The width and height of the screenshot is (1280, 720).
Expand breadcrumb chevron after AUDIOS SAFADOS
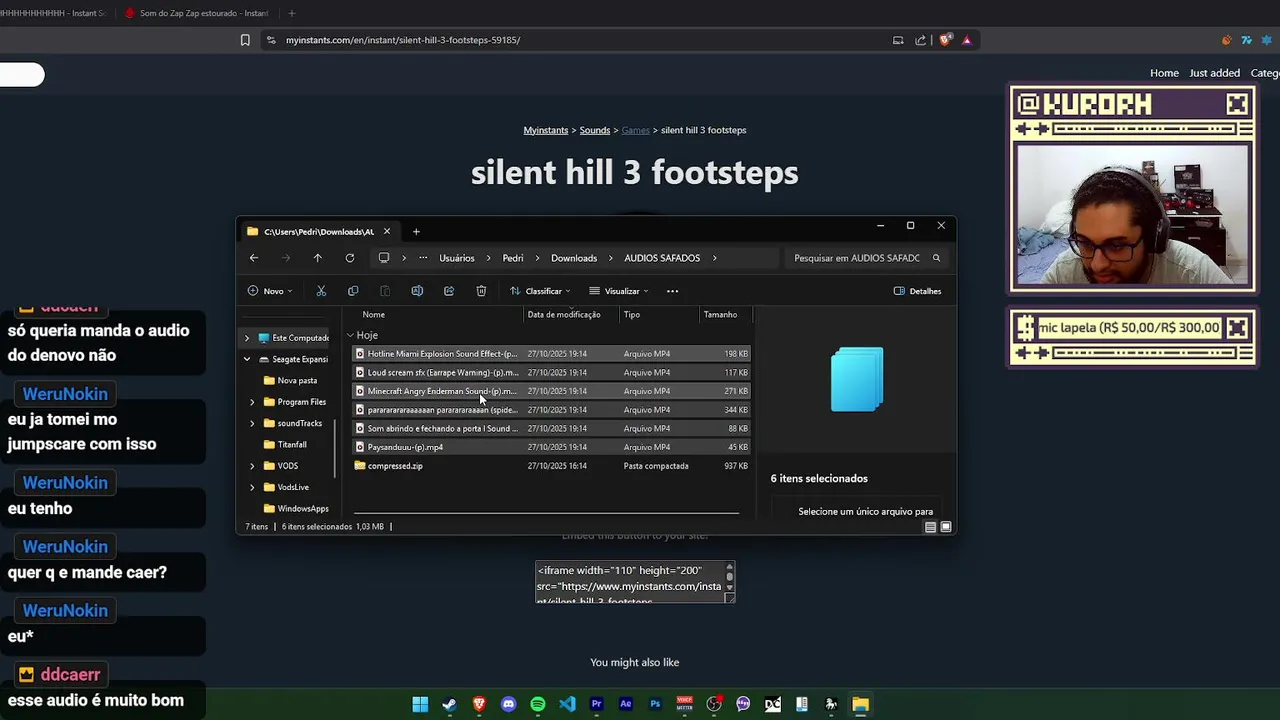pos(715,258)
